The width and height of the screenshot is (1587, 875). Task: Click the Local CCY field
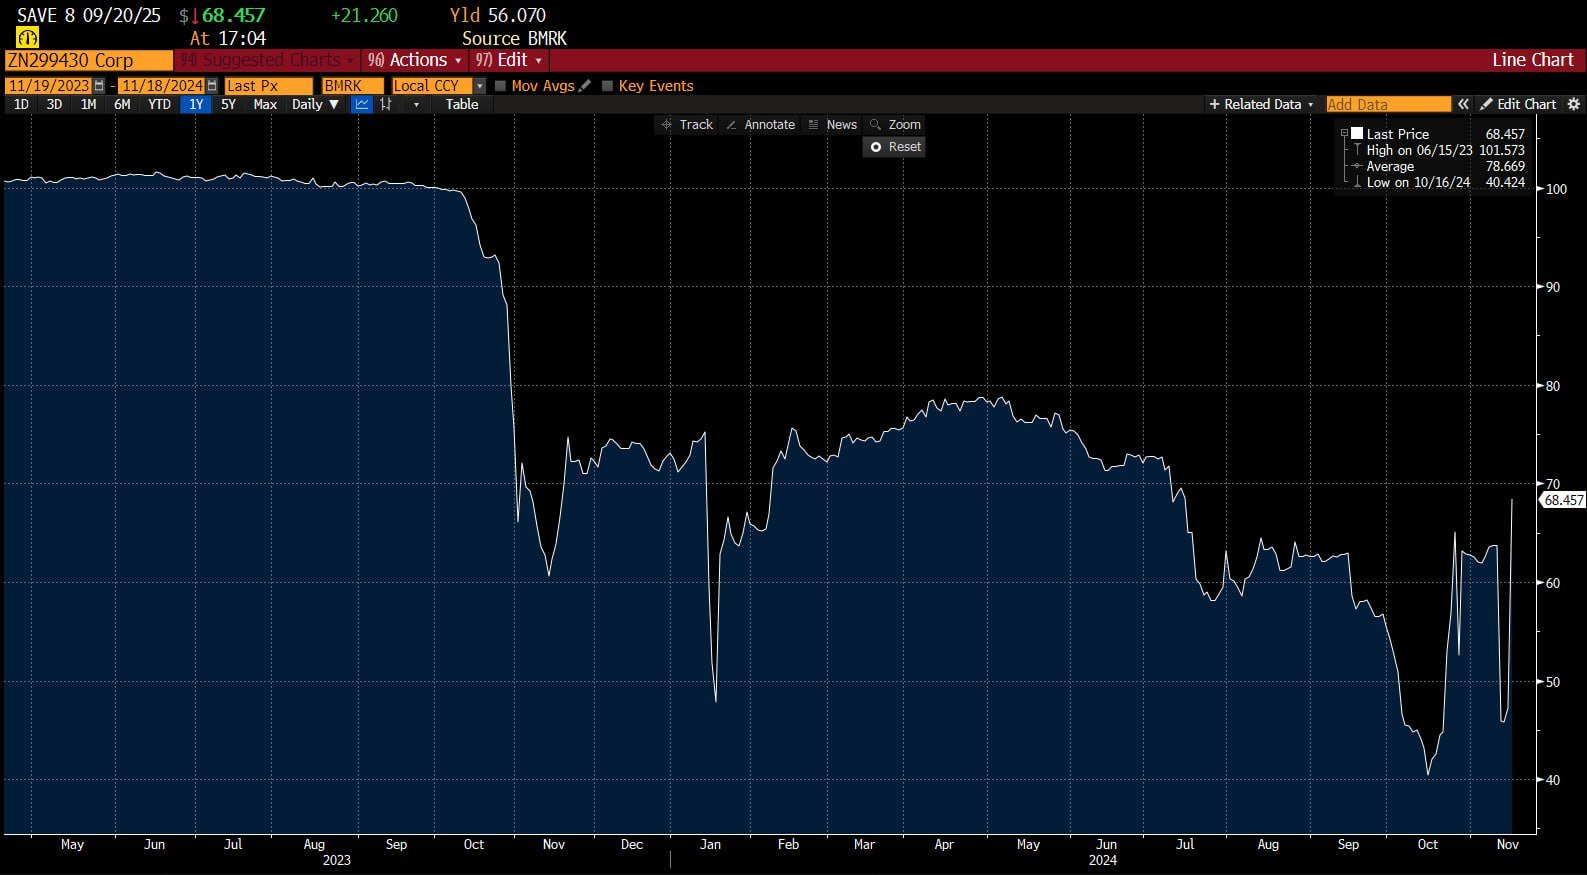click(432, 86)
